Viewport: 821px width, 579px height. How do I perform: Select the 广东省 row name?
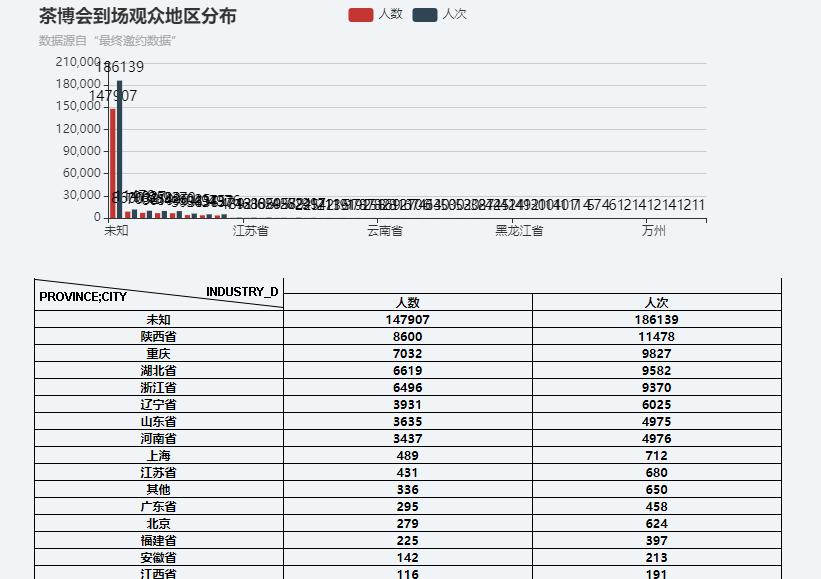click(159, 507)
